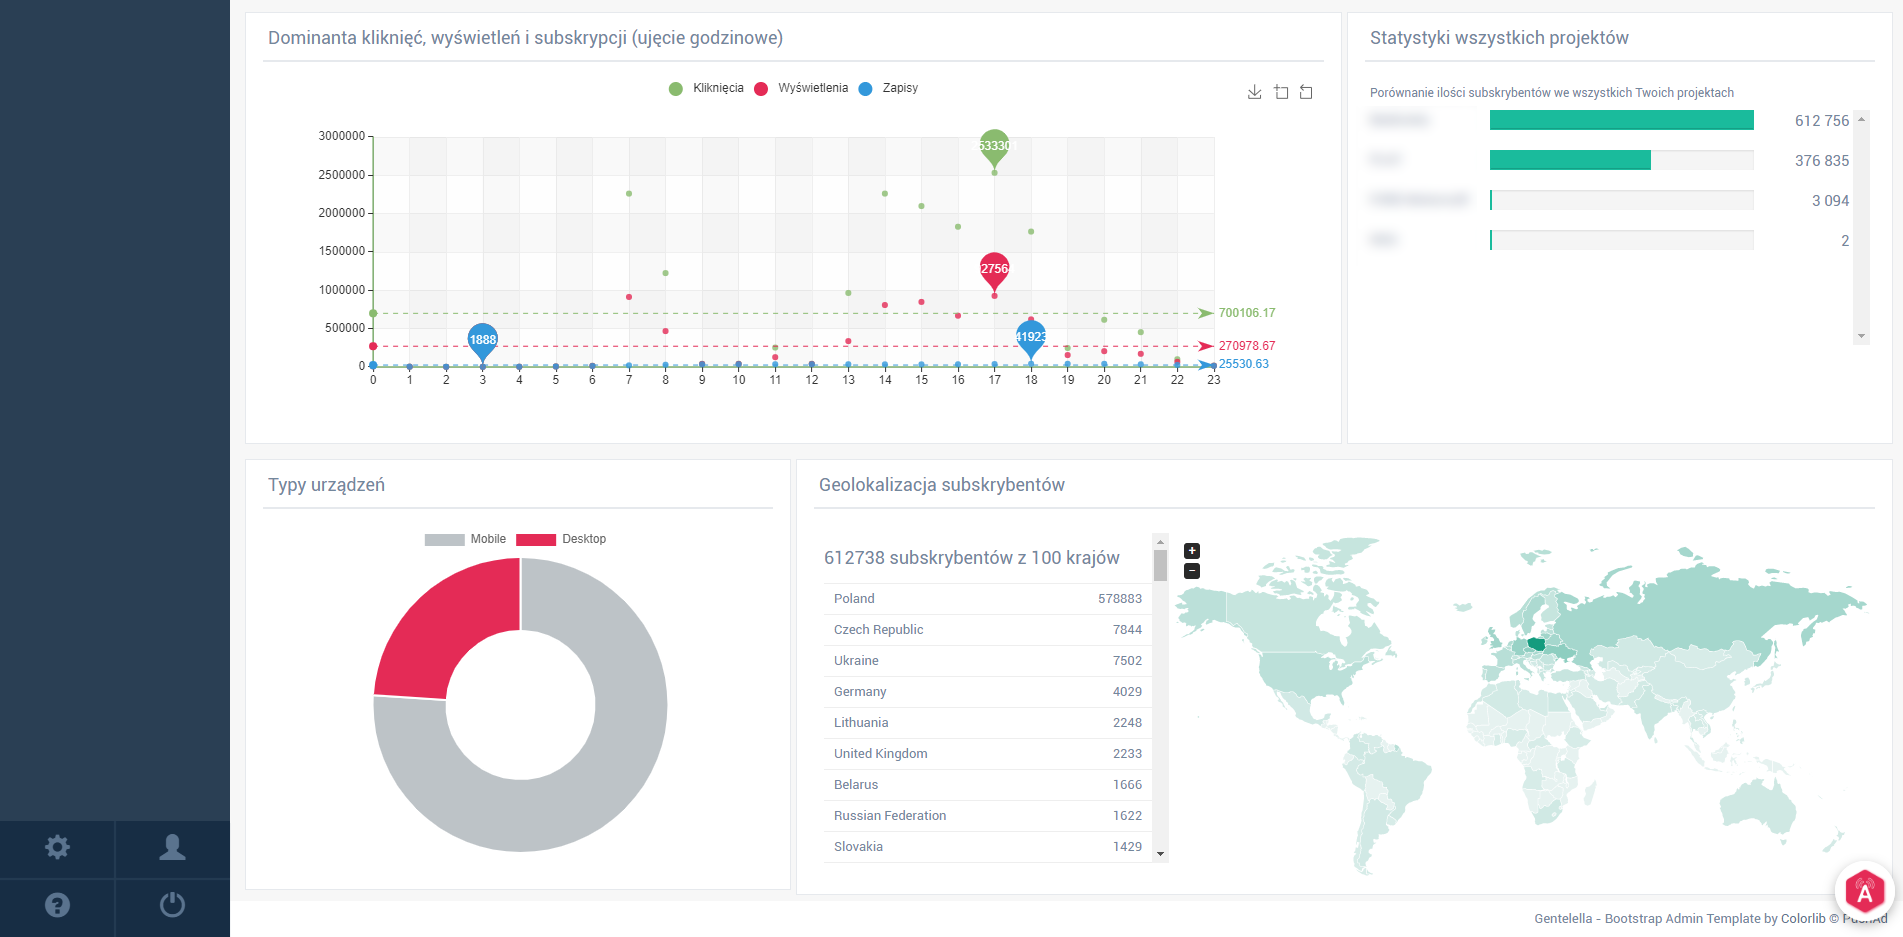Toggle the Kliknięcia series in the legend

706,88
